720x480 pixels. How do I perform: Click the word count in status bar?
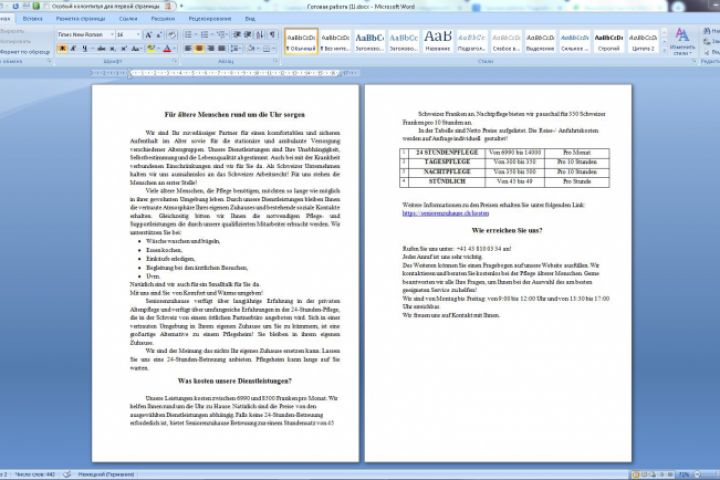(35, 474)
